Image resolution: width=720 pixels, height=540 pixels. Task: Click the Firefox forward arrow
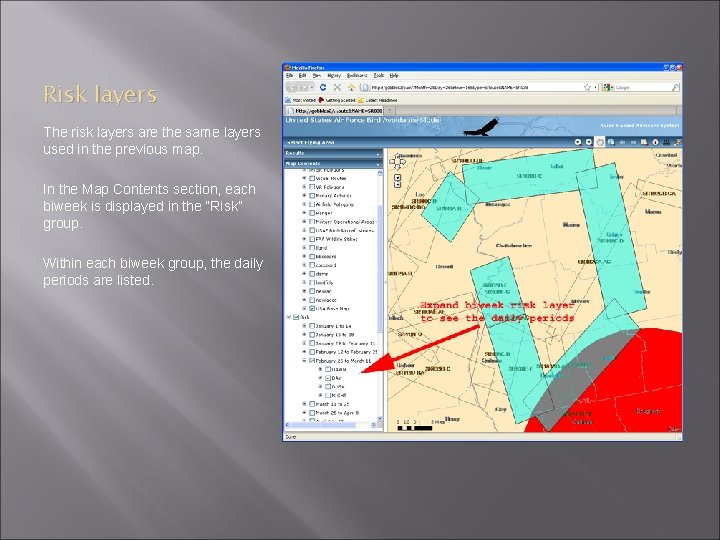304,87
